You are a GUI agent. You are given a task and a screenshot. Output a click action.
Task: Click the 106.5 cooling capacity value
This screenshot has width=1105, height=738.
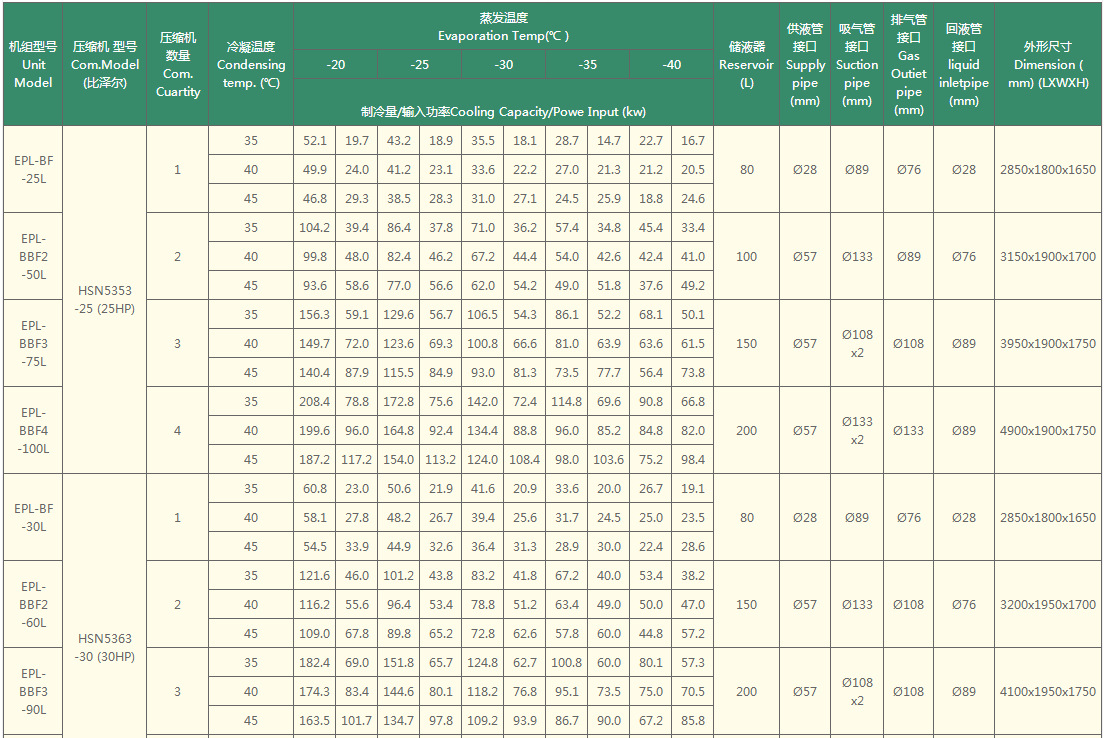[x=483, y=314]
